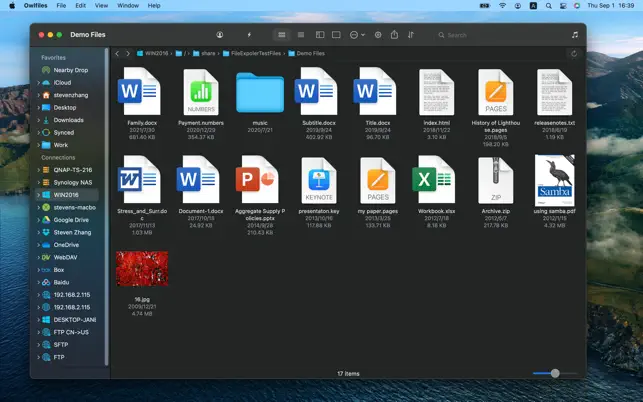This screenshot has width=643, height=402.
Task: Select the Baidu connection icon
Action: tap(46, 282)
